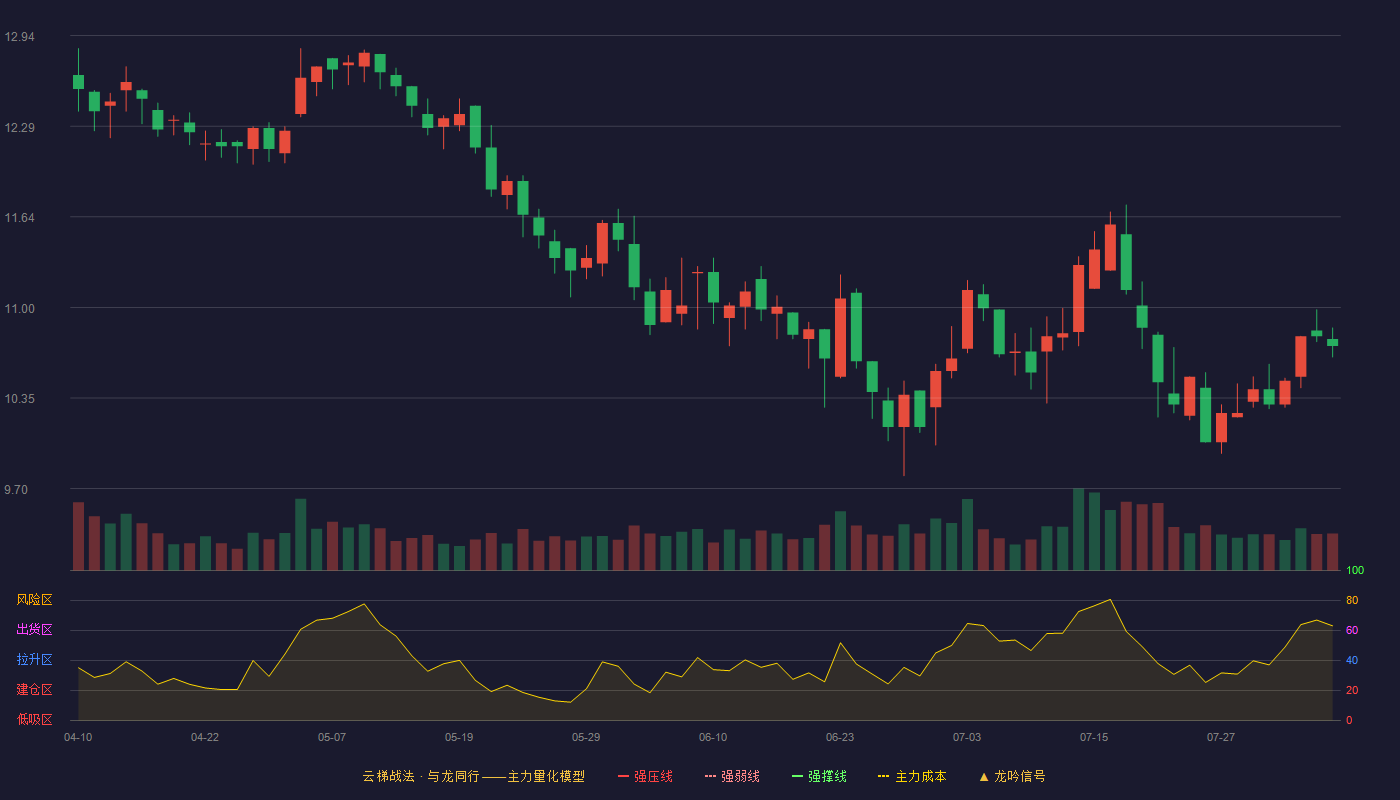Toggle the 主力成本 legend series
The width and height of the screenshot is (1400, 800).
click(x=912, y=776)
